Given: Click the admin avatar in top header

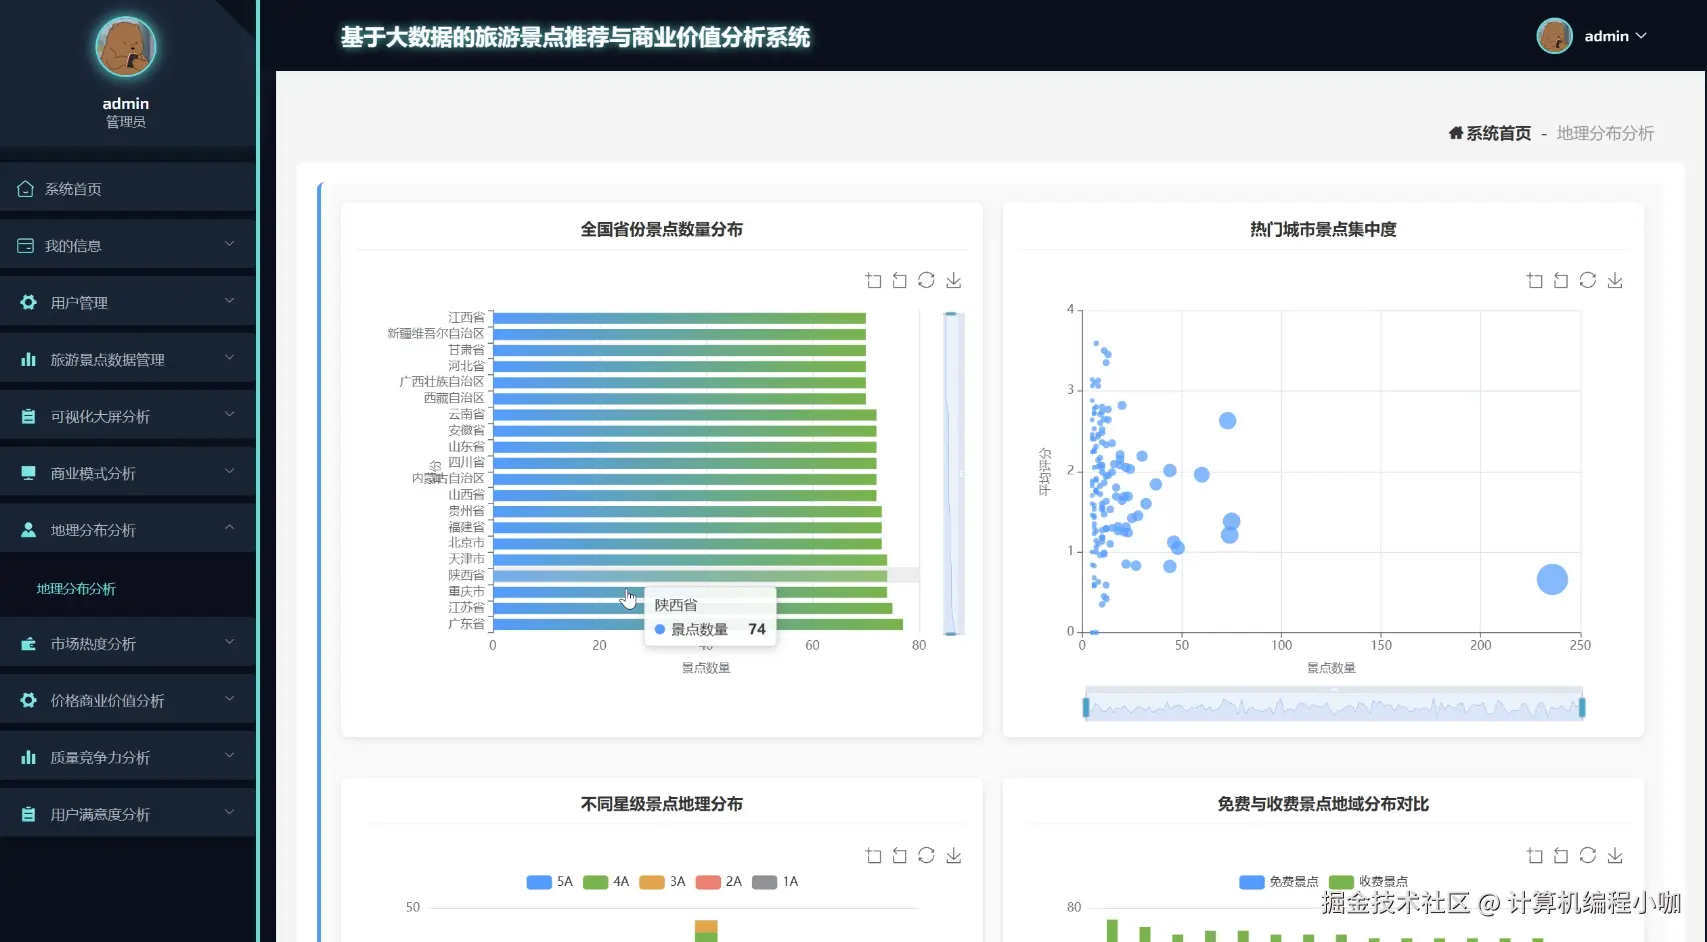Looking at the screenshot, I should [x=1554, y=36].
